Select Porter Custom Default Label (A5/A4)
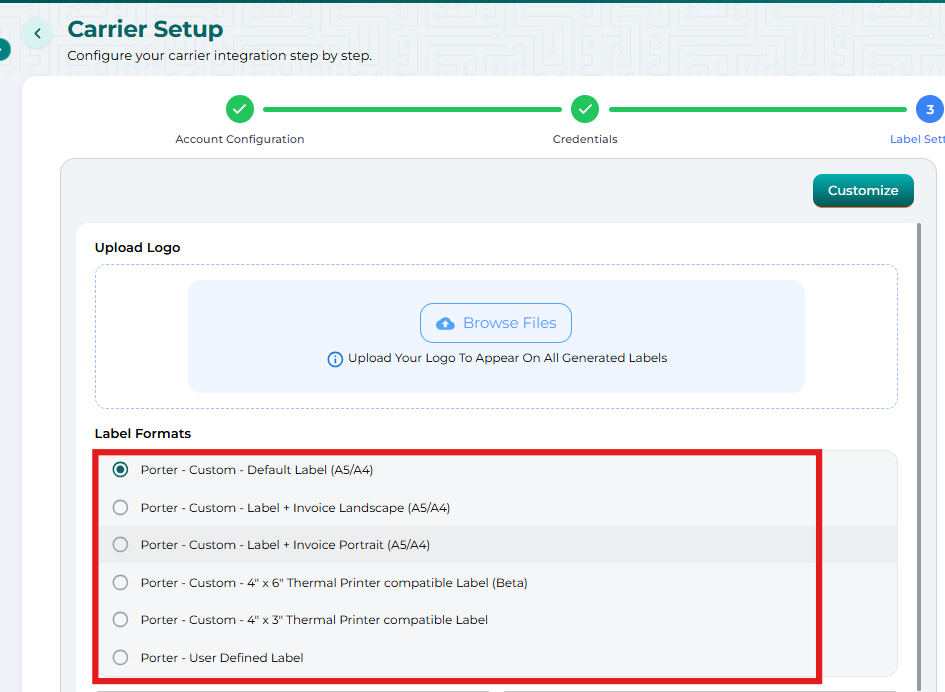Screen dimensions: 945x692 [x=121, y=470]
